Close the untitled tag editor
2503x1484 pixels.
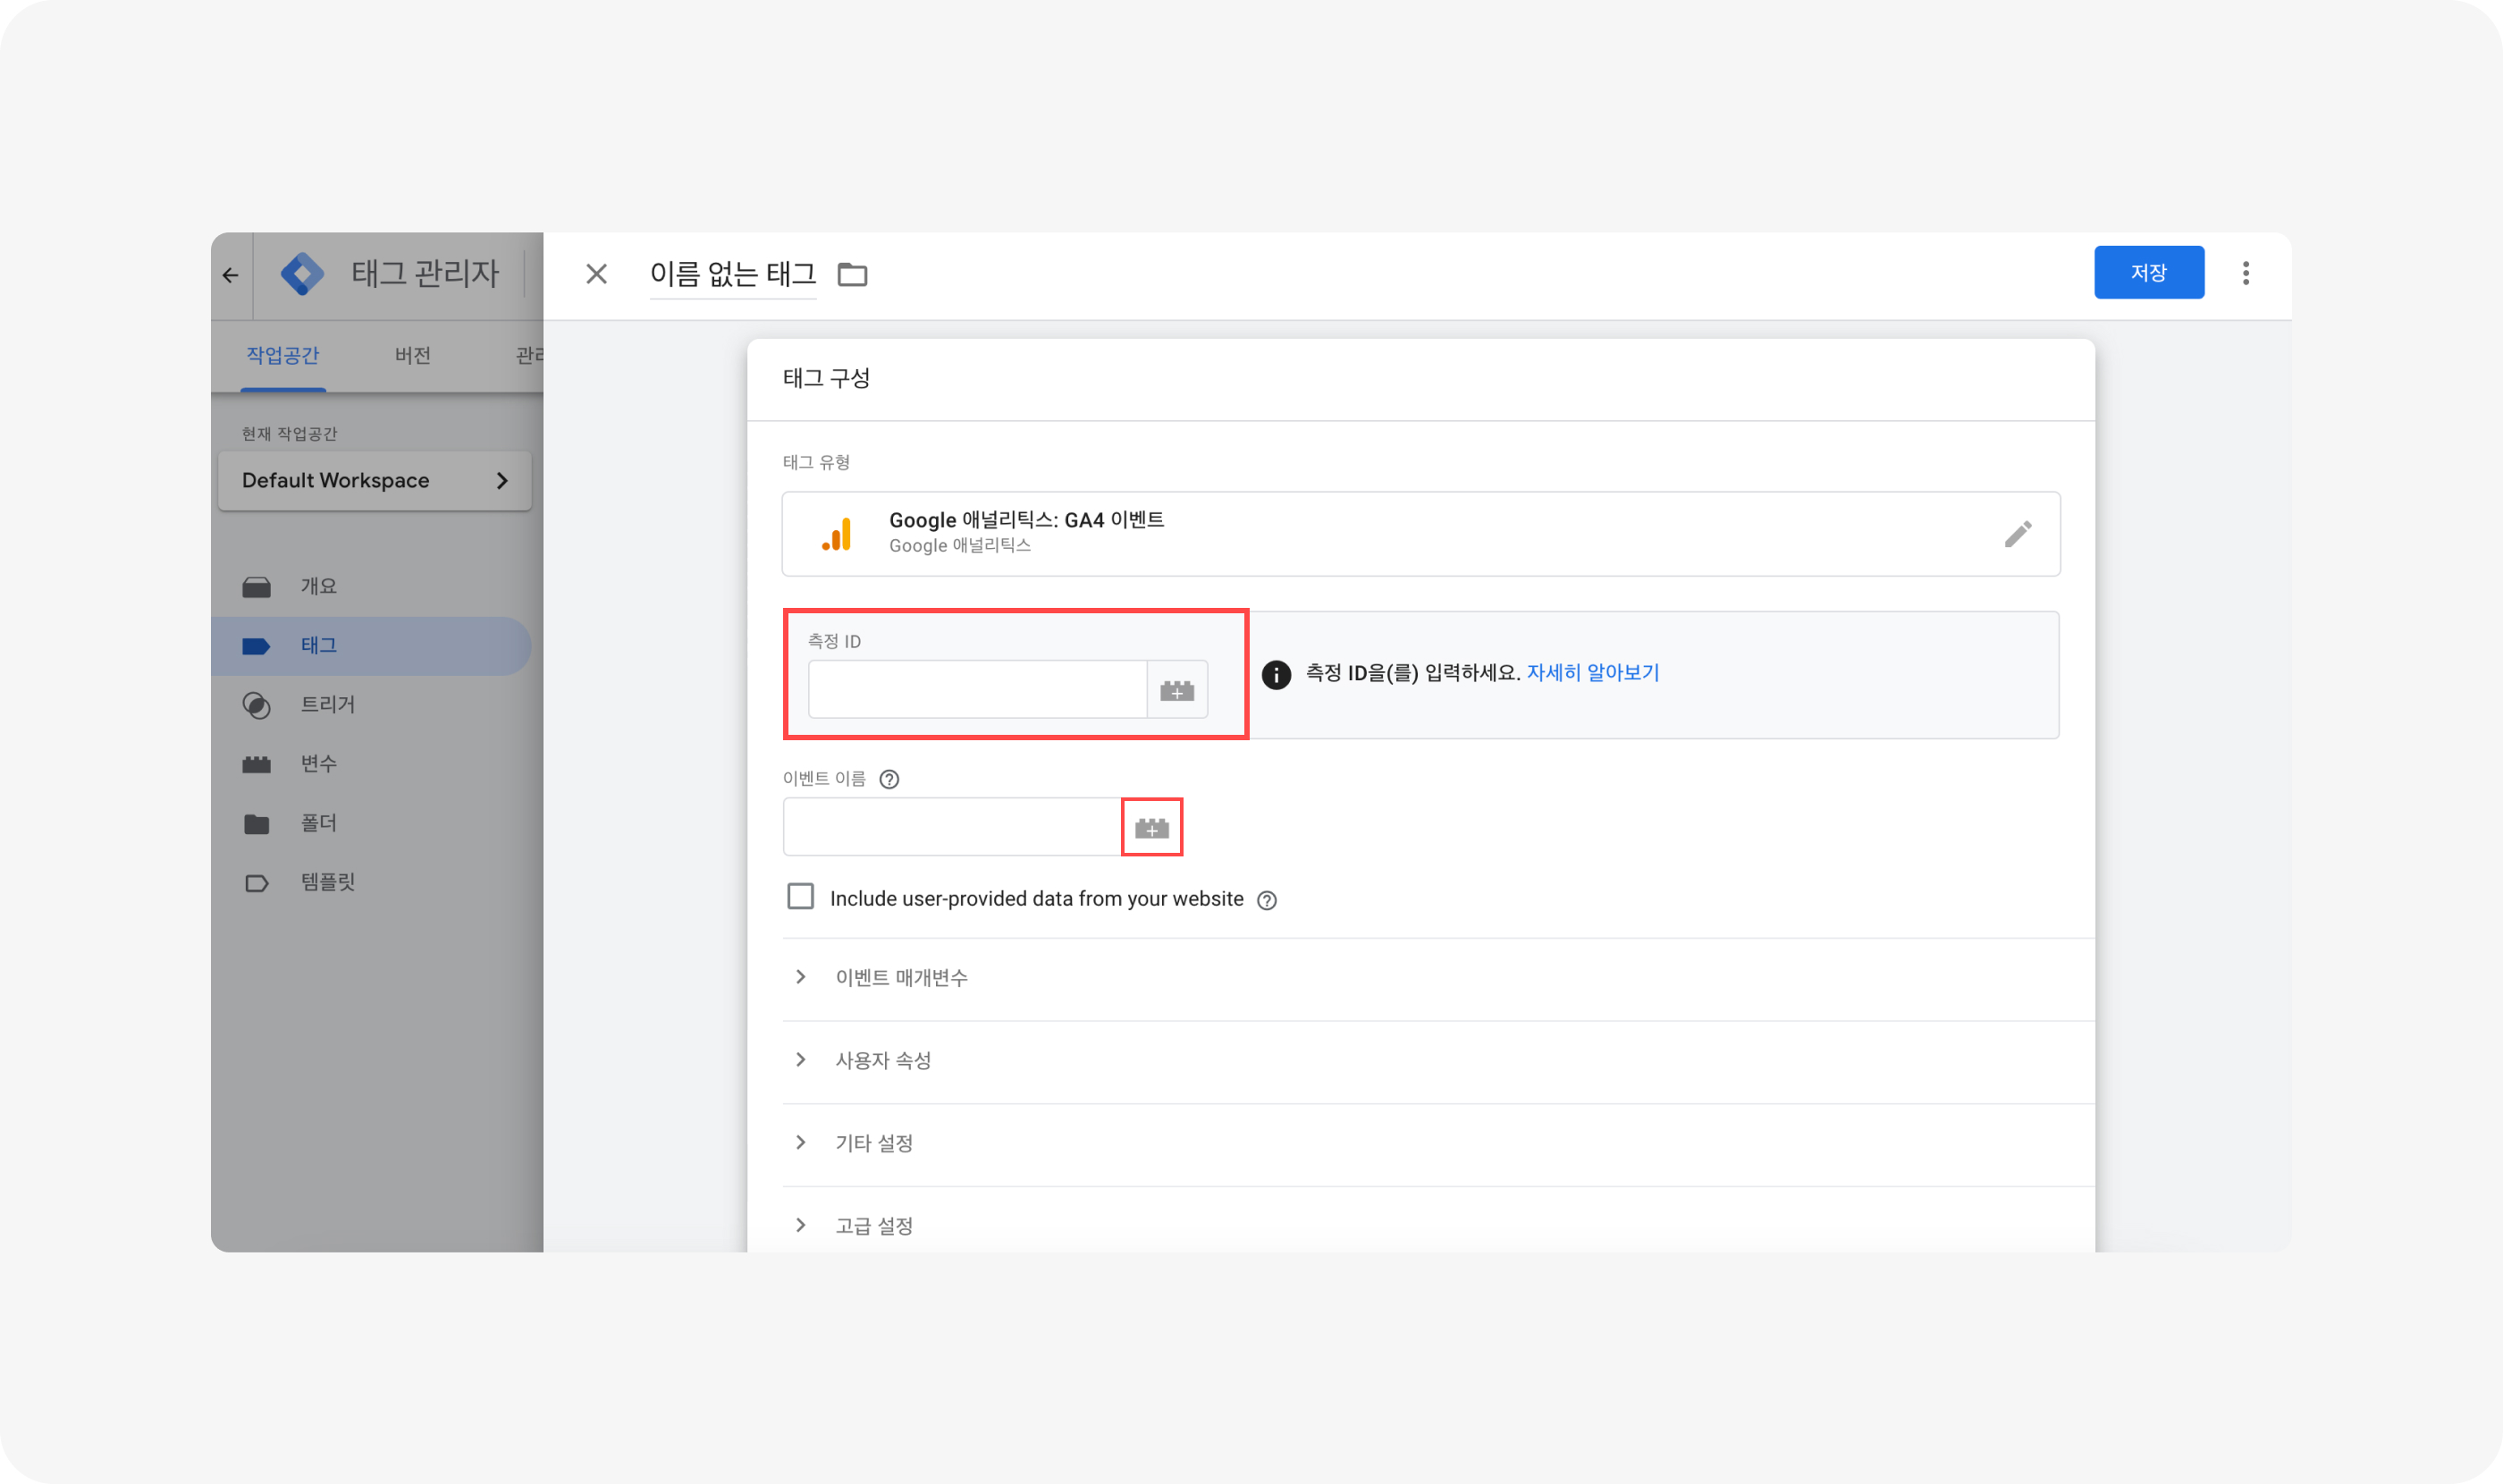(x=596, y=274)
